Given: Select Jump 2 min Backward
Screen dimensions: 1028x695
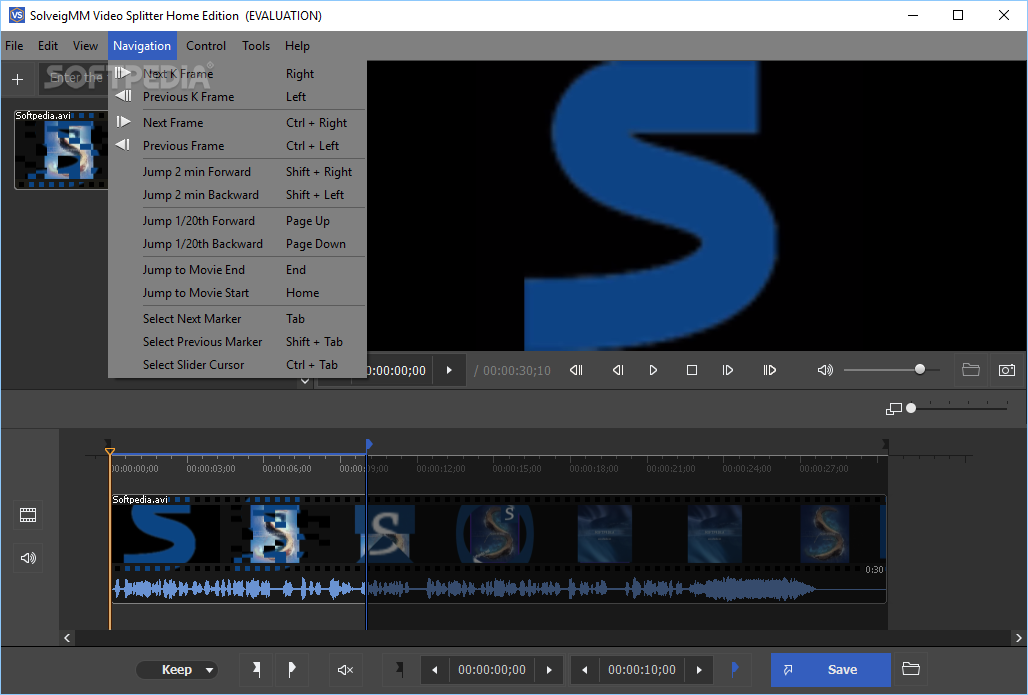Looking at the screenshot, I should 237,195.
